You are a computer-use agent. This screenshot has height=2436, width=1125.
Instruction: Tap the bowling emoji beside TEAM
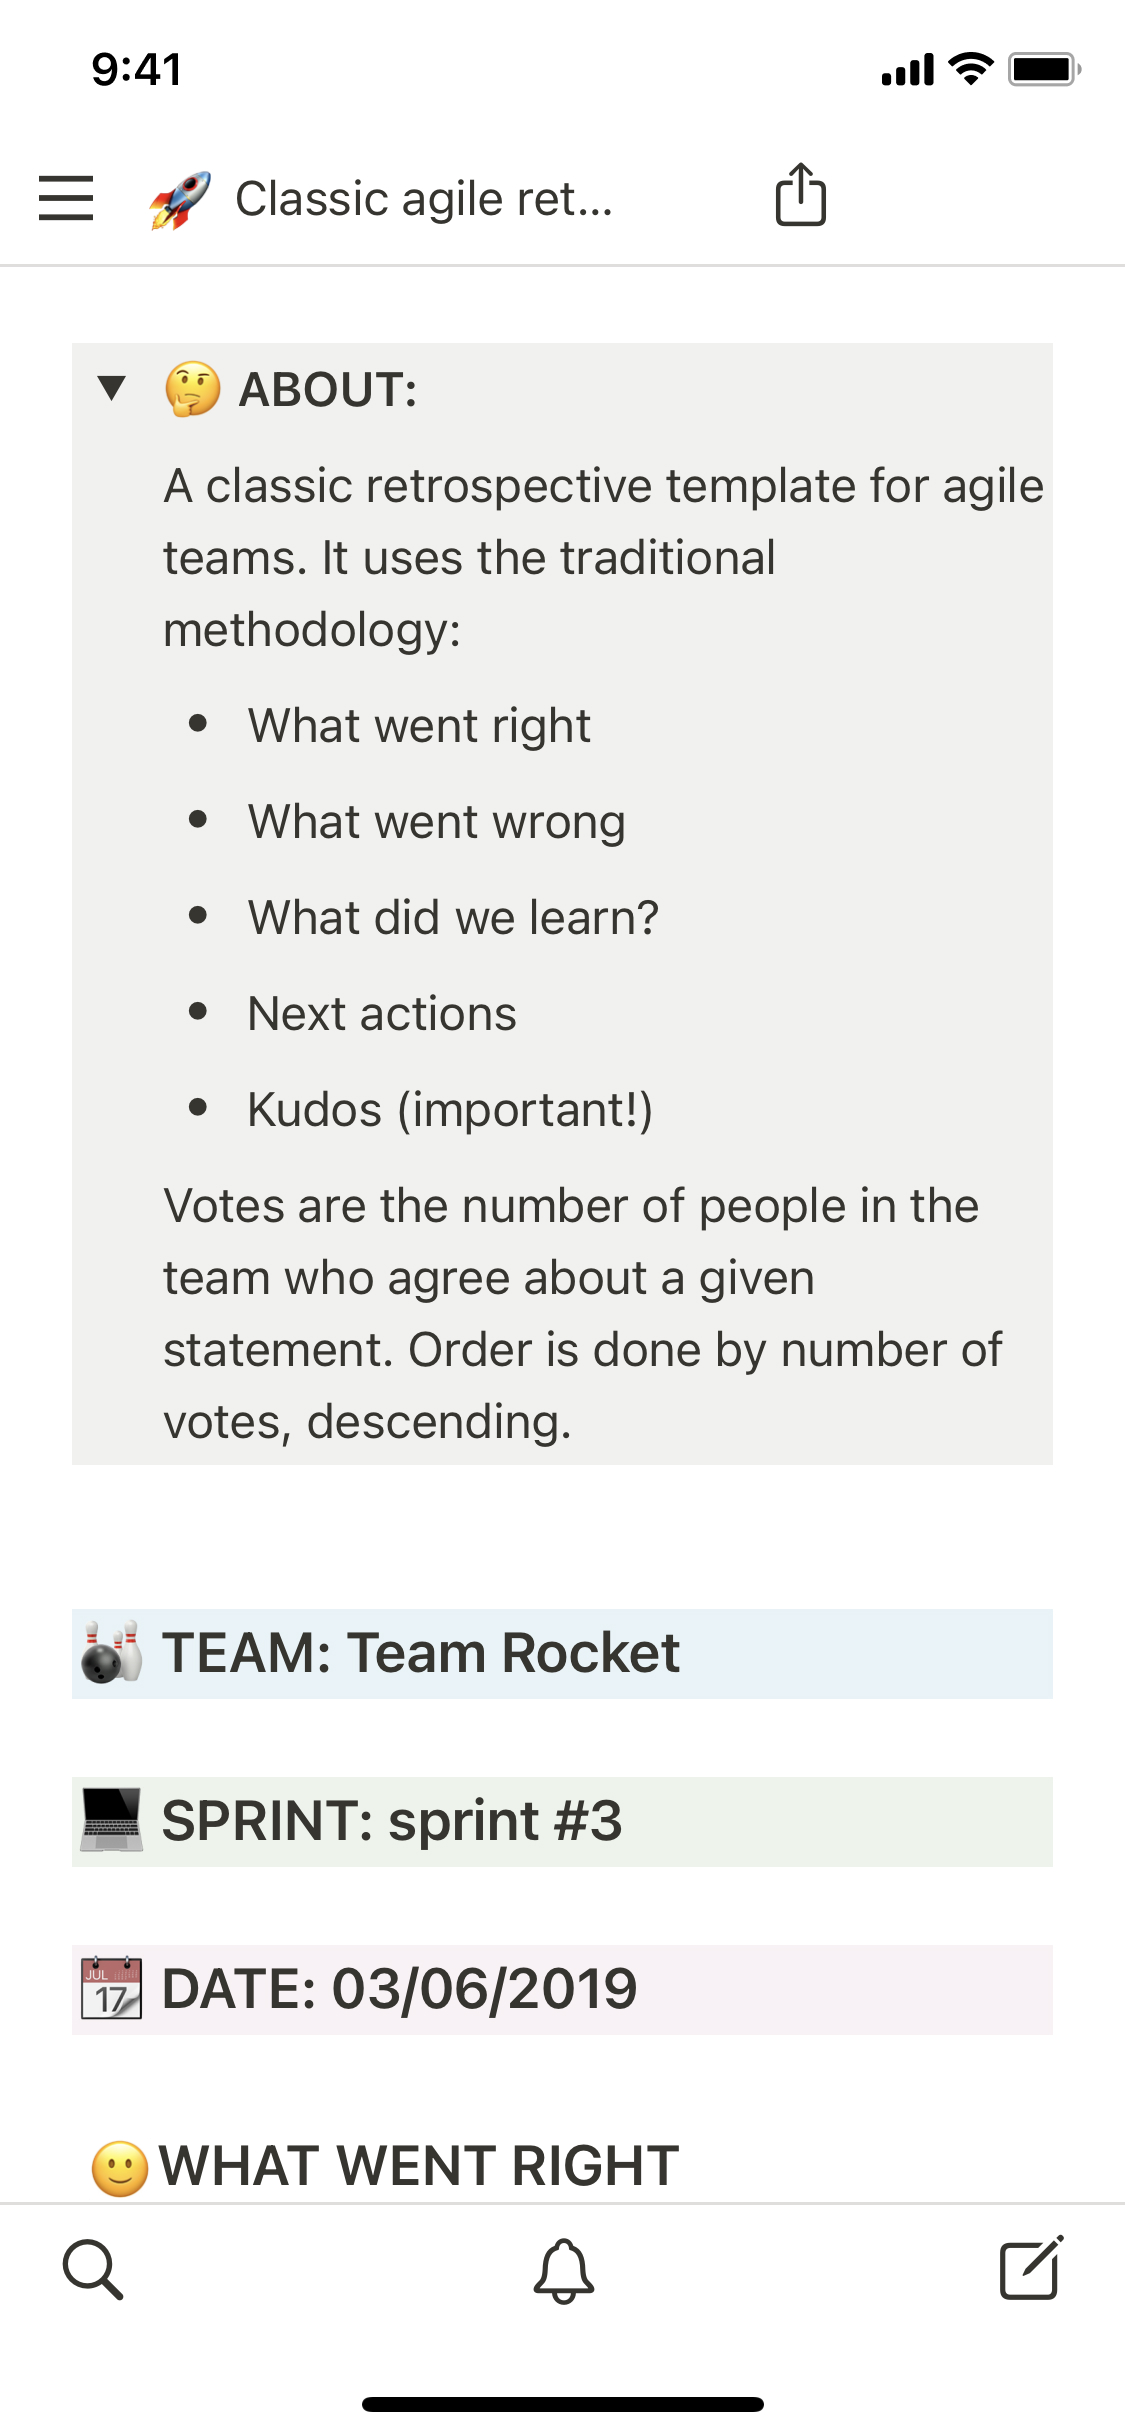pyautogui.click(x=112, y=1653)
